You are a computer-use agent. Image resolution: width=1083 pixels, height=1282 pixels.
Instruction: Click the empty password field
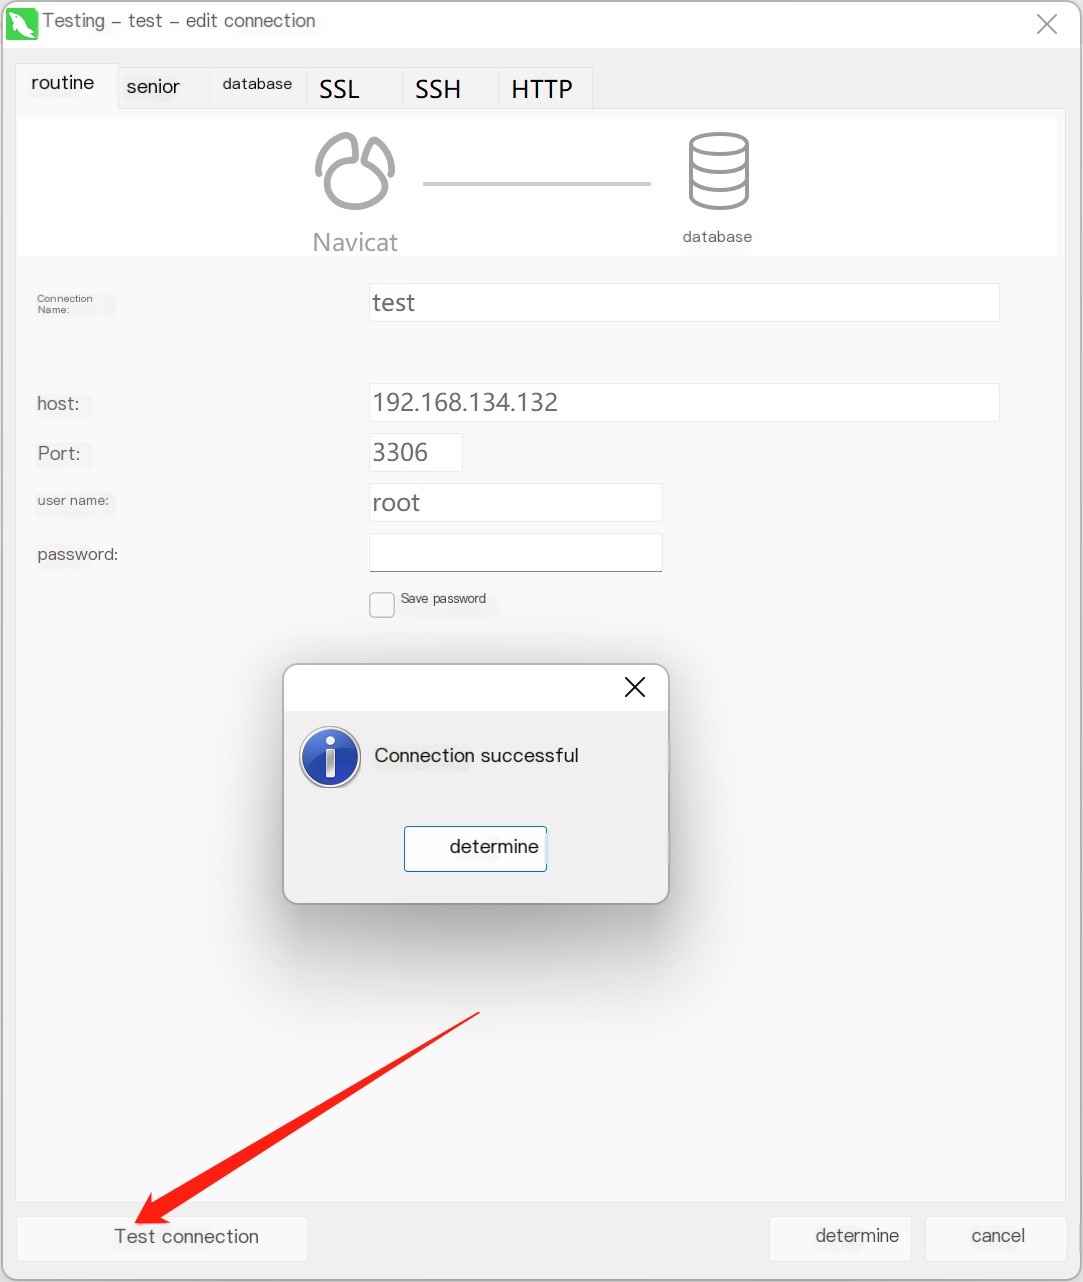pos(516,552)
